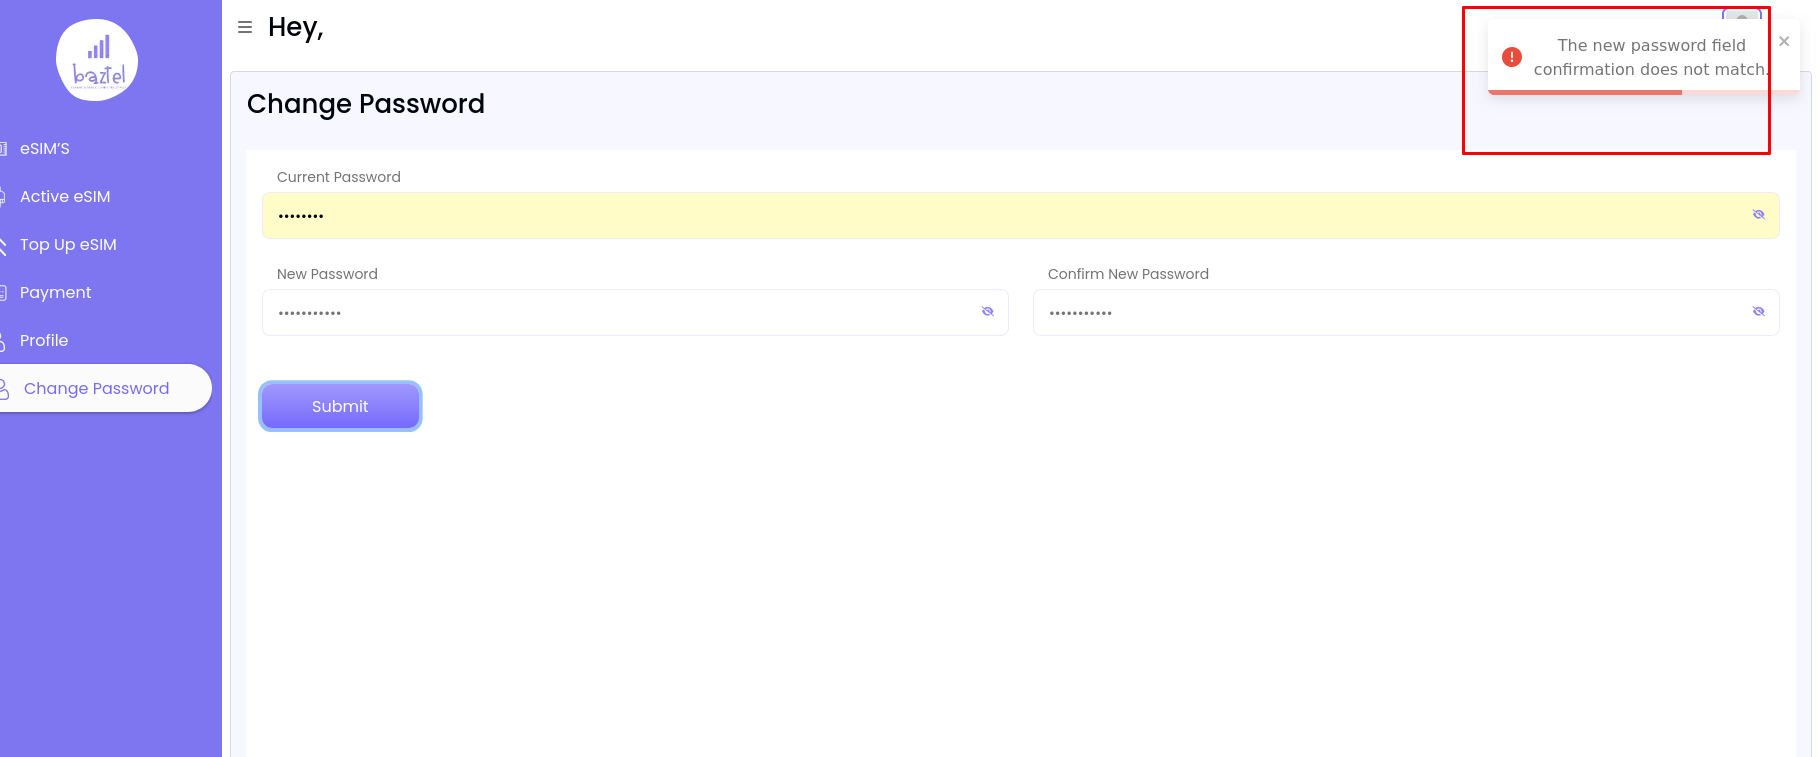Open the eSIM'S sidebar menu
Screen dimensions: 1819x757
[x=45, y=149]
